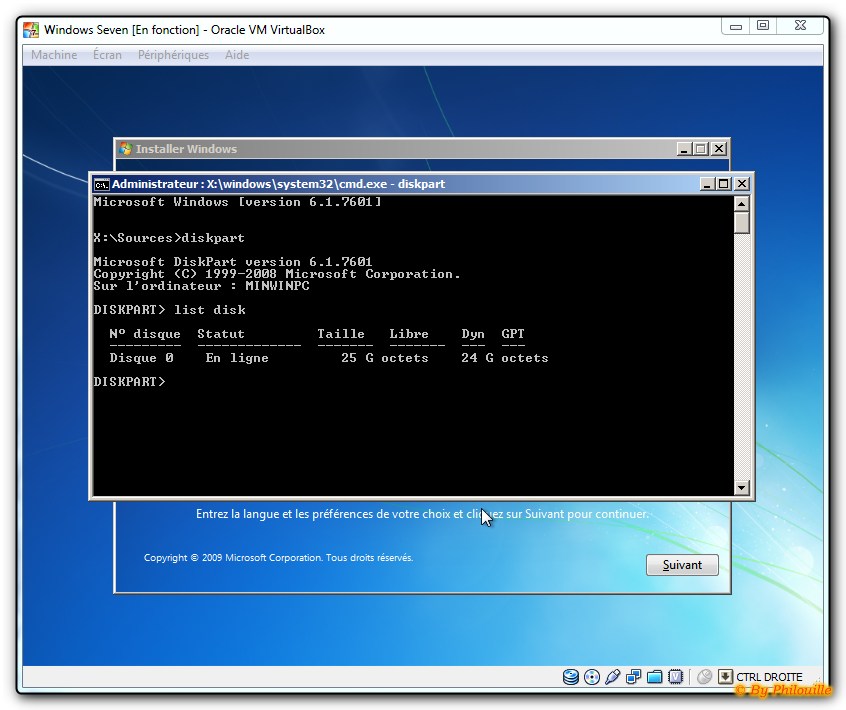Click the Installer Windows title bar icon
The image size is (846, 710).
point(126,149)
